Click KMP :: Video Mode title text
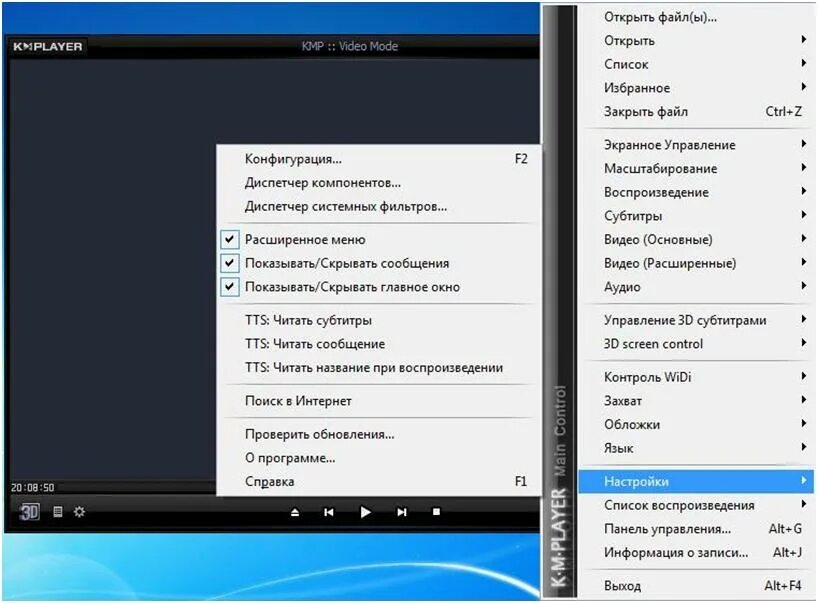This screenshot has width=818, height=603. click(350, 46)
